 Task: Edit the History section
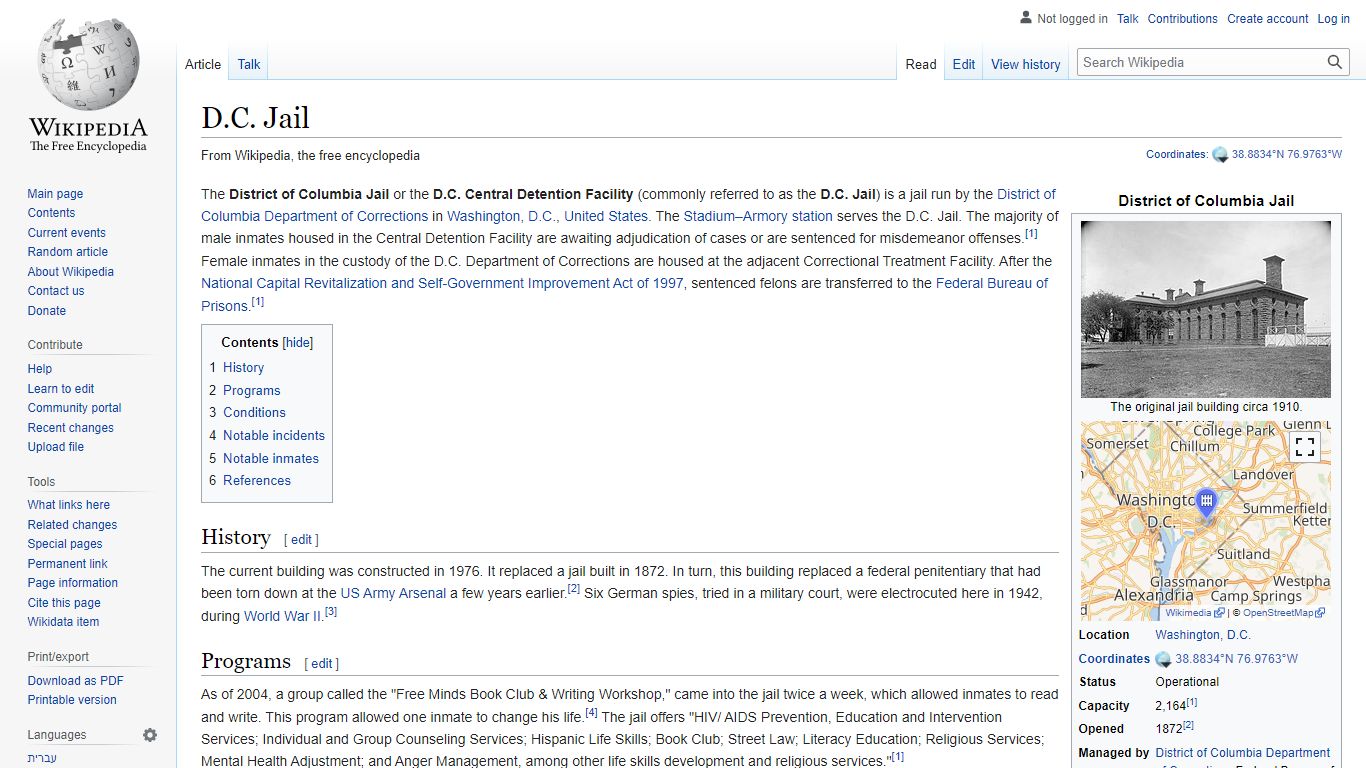click(x=301, y=540)
